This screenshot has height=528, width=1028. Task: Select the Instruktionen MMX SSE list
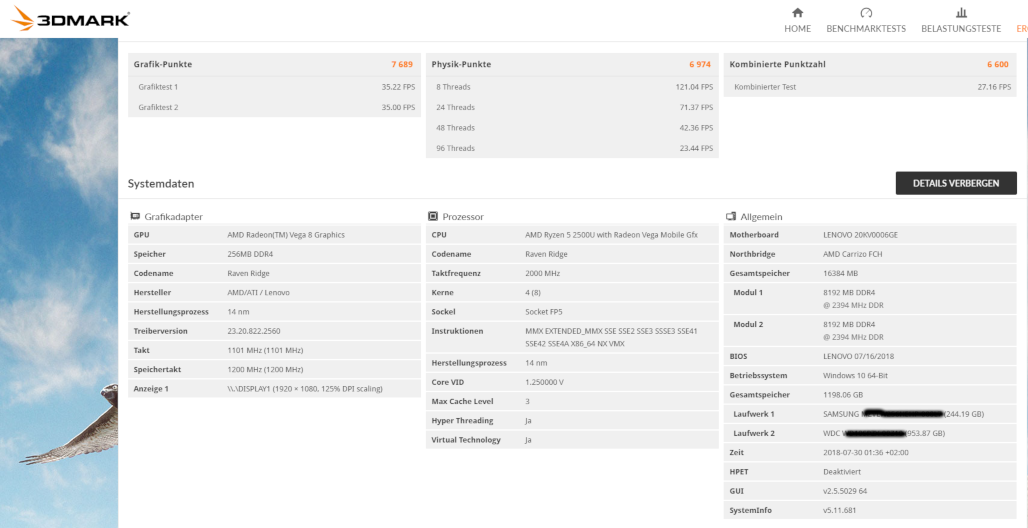click(611, 337)
